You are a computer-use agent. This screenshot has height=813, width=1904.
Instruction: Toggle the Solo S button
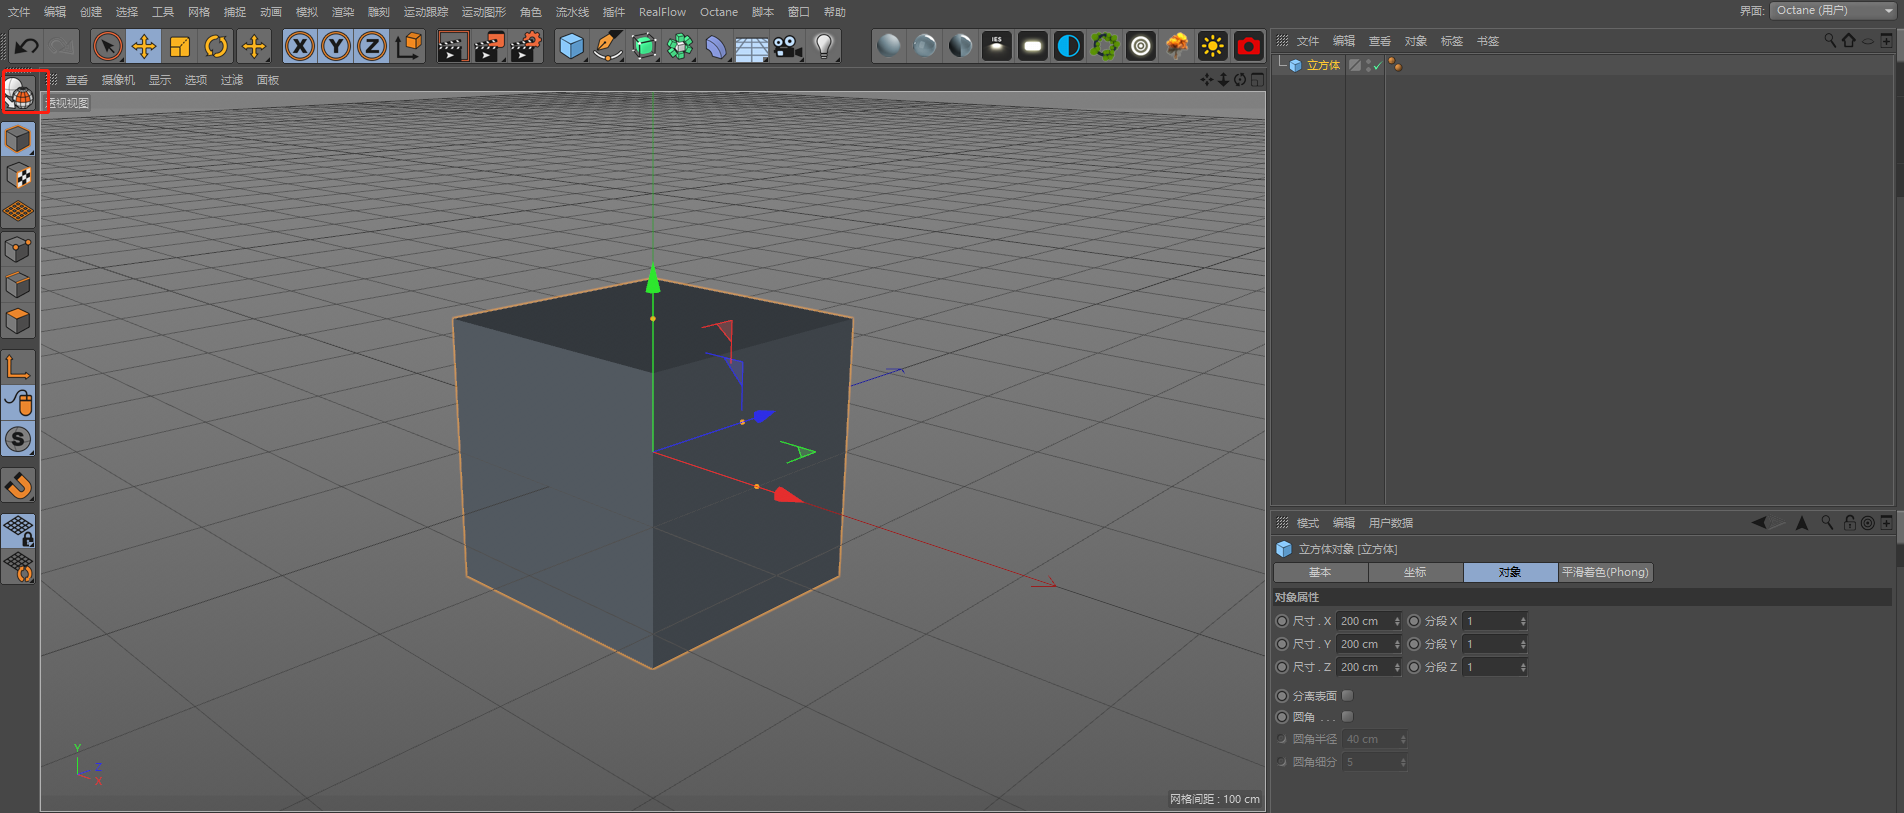tap(19, 440)
